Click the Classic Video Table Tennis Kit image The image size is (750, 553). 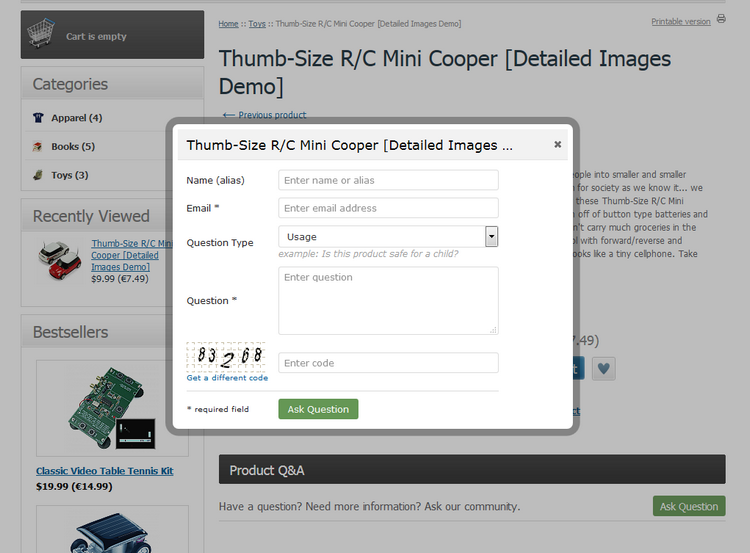click(x=112, y=408)
